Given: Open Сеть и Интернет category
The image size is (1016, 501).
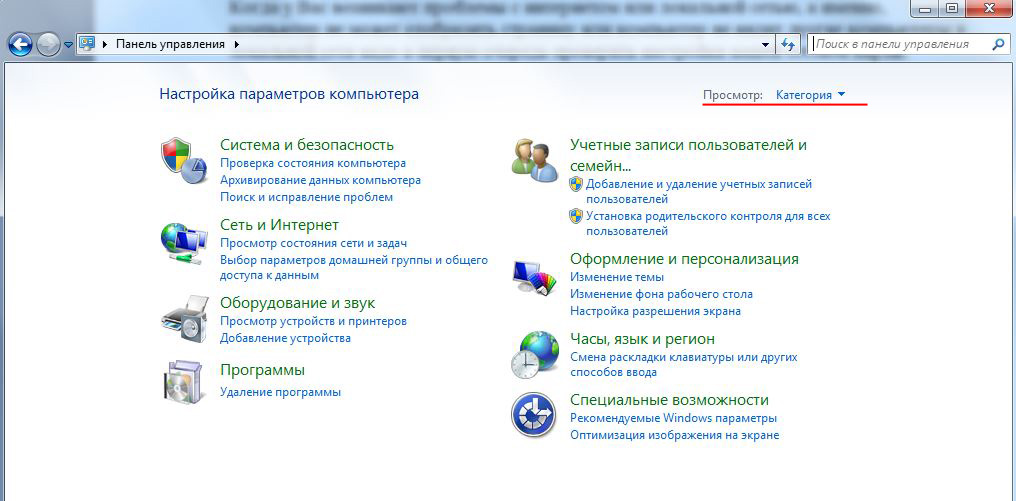Looking at the screenshot, I should [279, 225].
